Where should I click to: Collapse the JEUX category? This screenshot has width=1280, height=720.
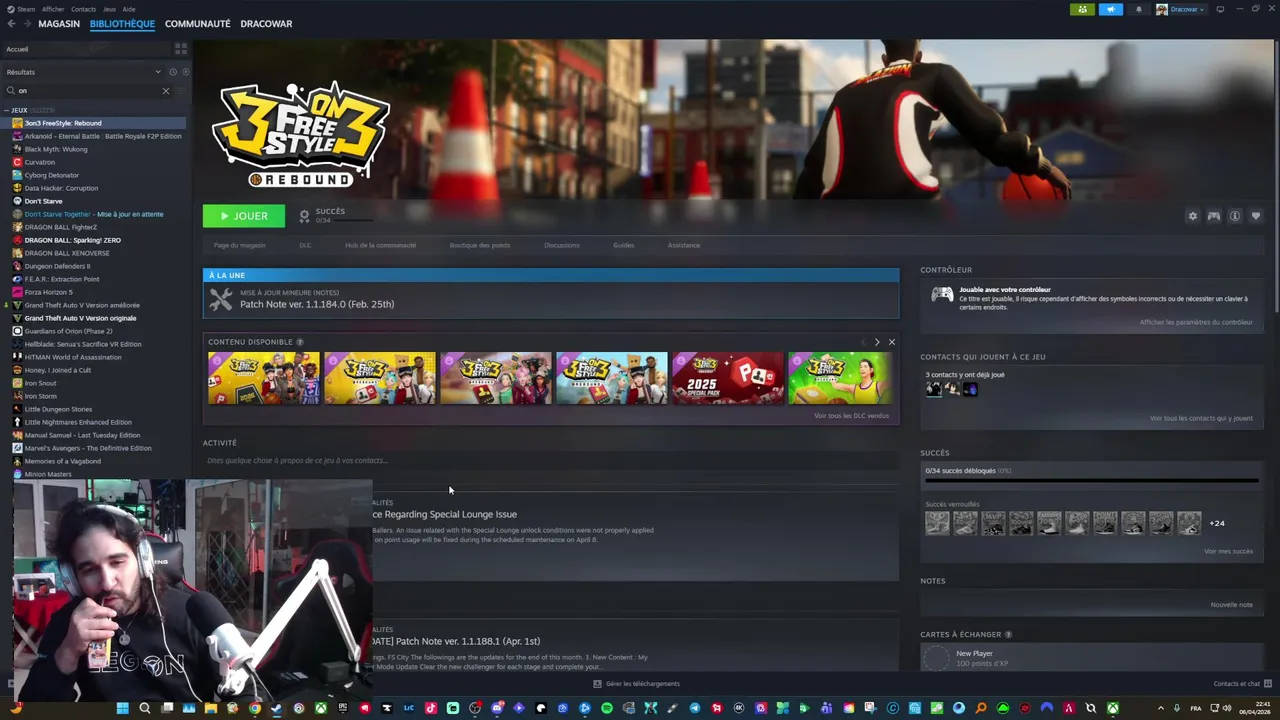point(7,110)
